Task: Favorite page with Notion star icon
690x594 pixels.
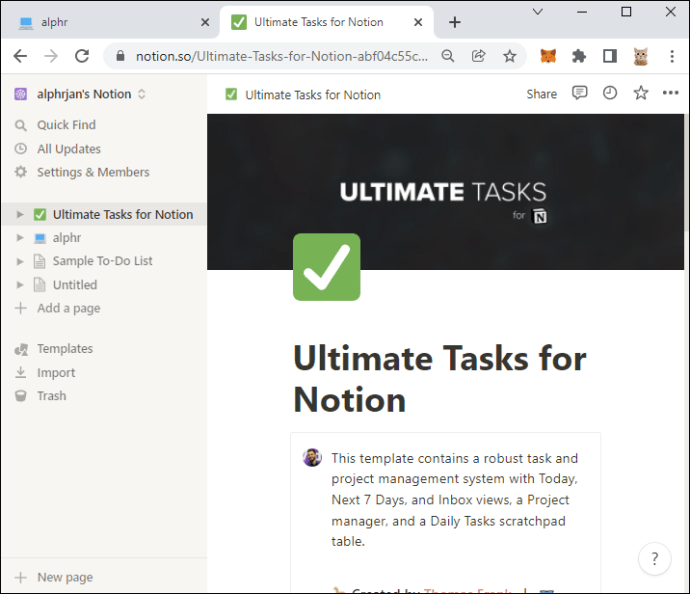Action: click(640, 93)
